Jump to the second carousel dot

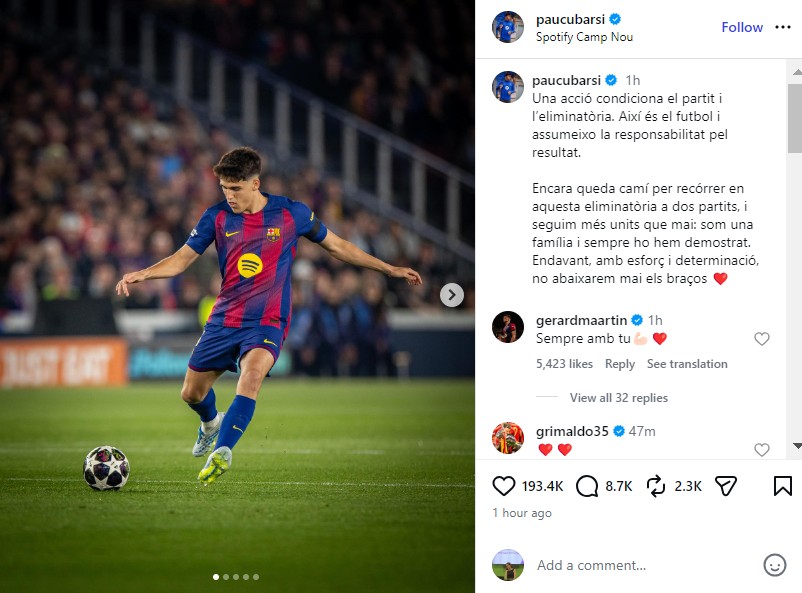coord(225,577)
